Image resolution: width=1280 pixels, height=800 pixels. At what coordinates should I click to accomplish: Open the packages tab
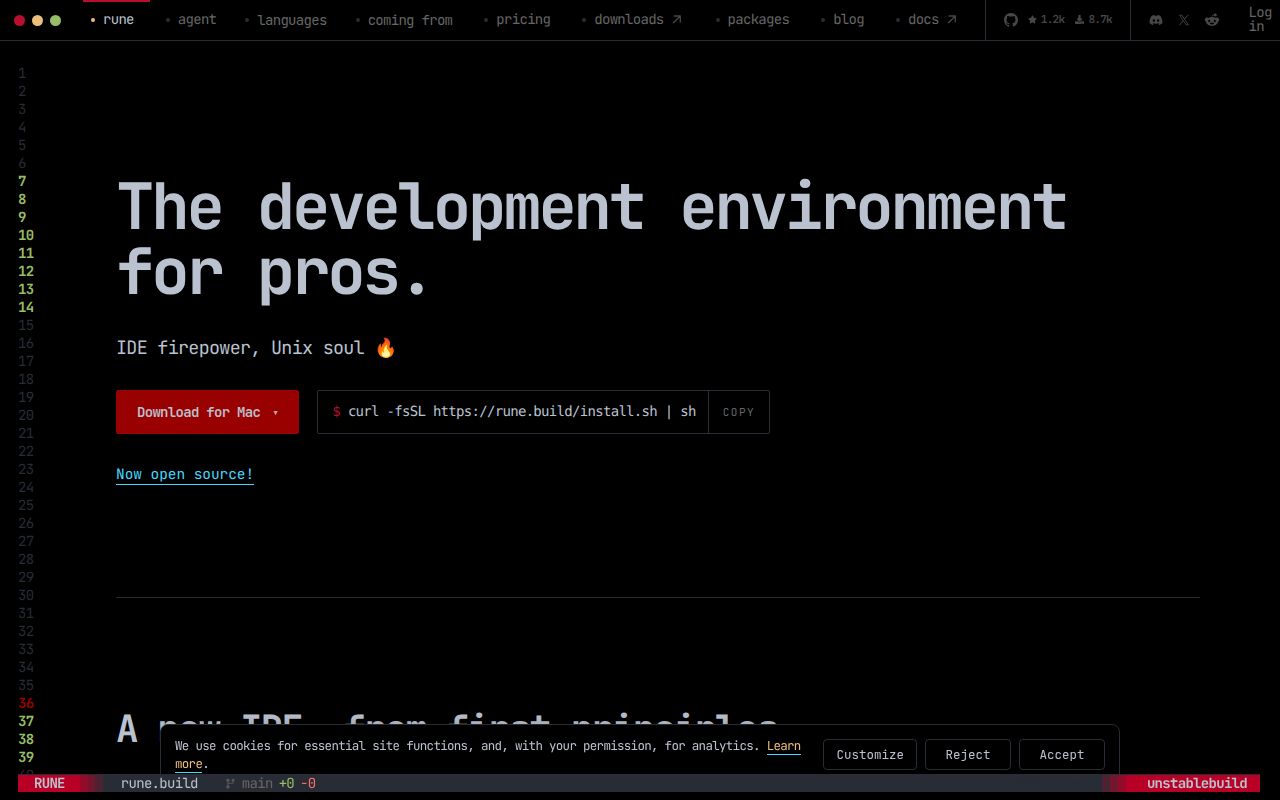(752, 20)
